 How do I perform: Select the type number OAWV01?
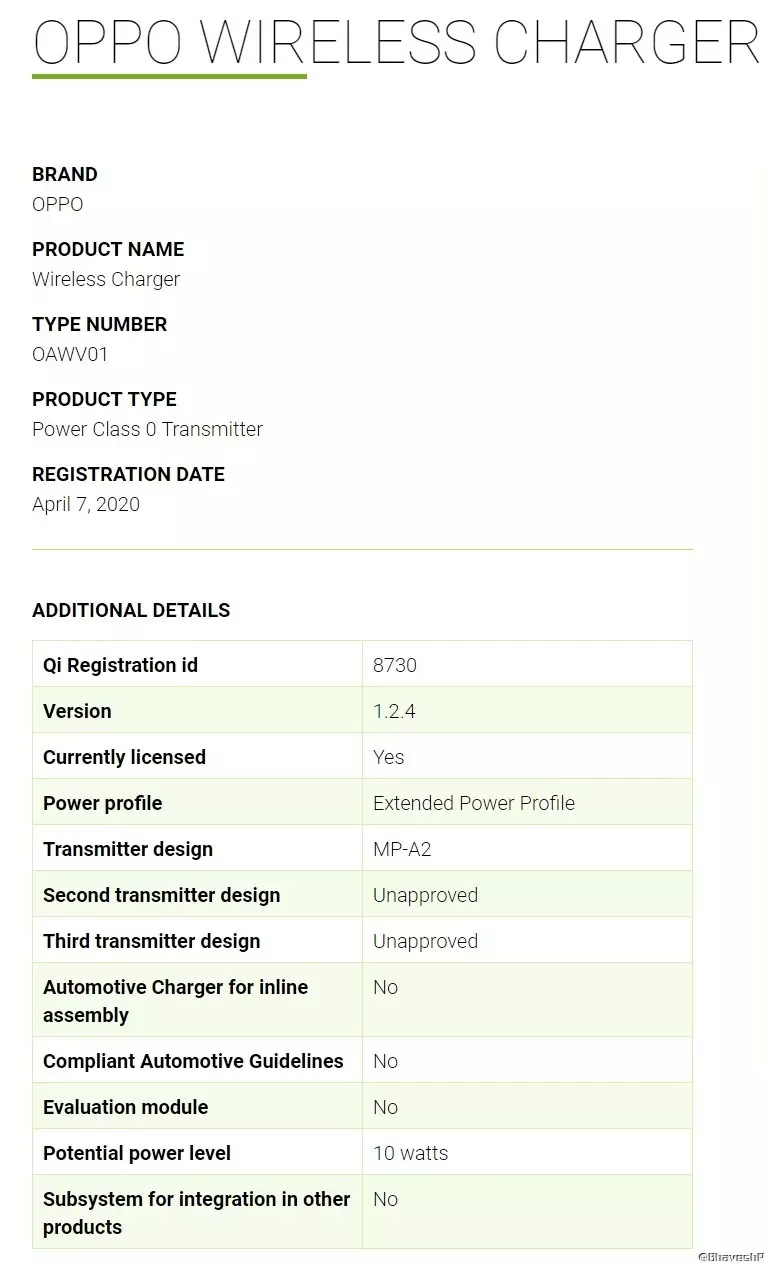[70, 354]
